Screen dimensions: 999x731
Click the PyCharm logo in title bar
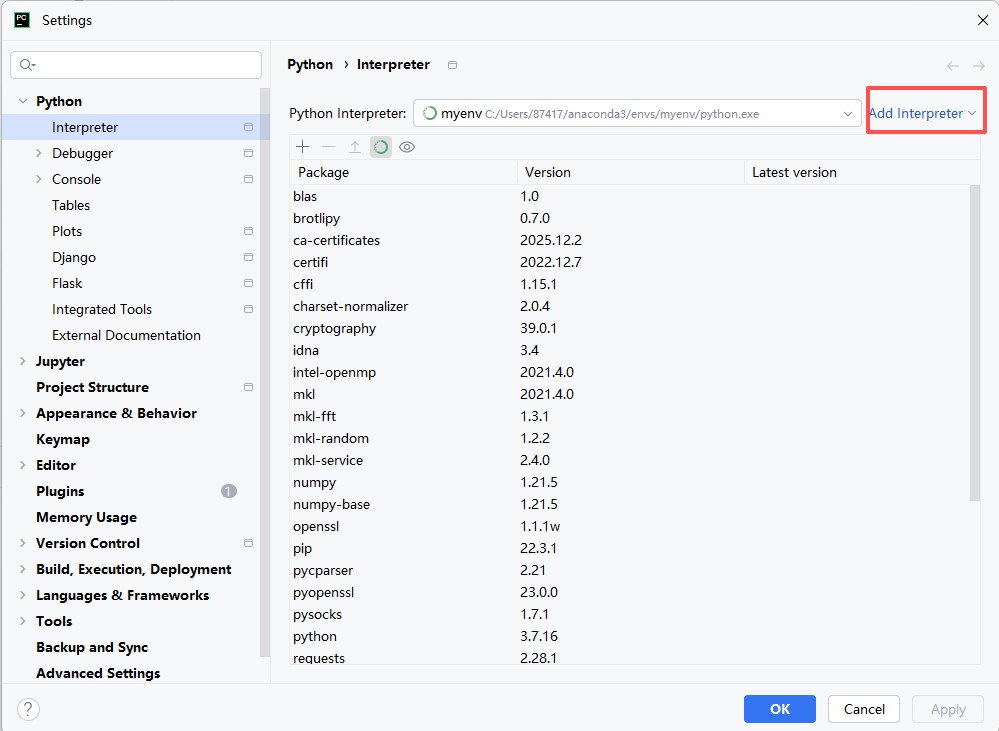[22, 20]
